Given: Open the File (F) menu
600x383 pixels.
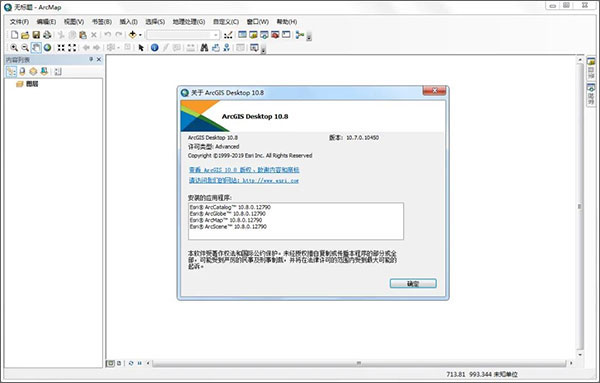Looking at the screenshot, I should pos(19,22).
